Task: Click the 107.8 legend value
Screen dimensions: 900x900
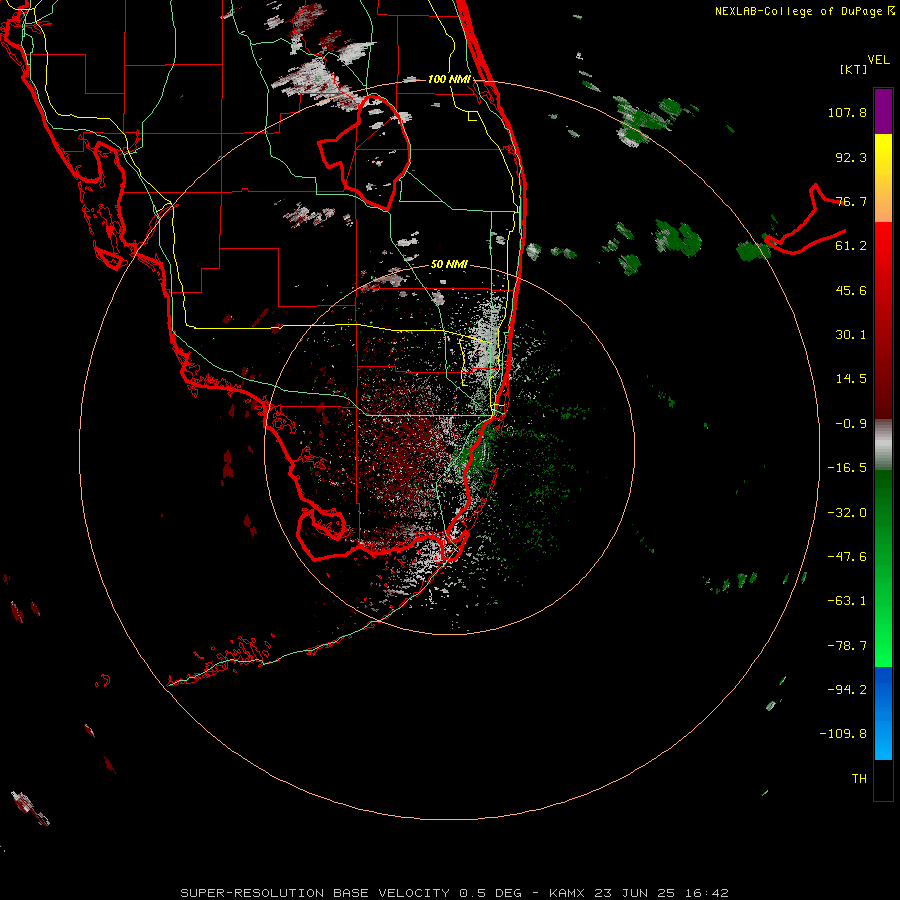Action: point(847,112)
